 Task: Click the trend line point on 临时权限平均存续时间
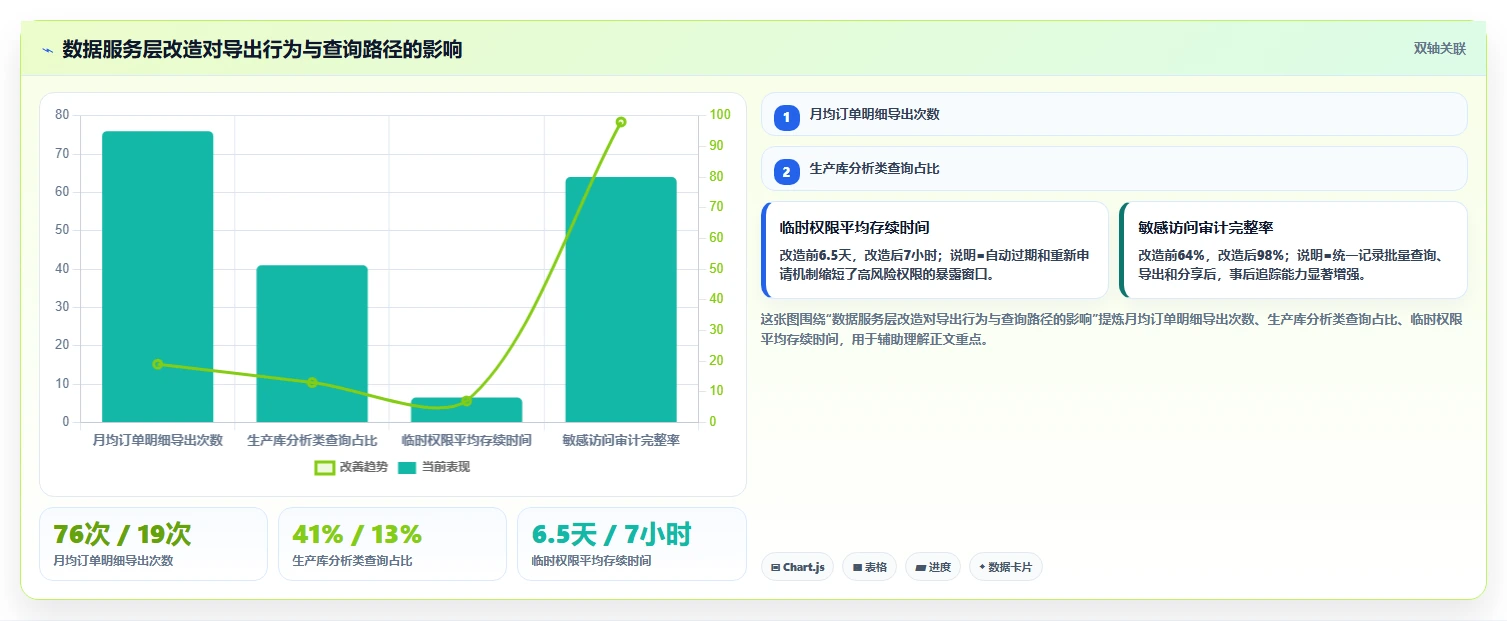point(466,401)
